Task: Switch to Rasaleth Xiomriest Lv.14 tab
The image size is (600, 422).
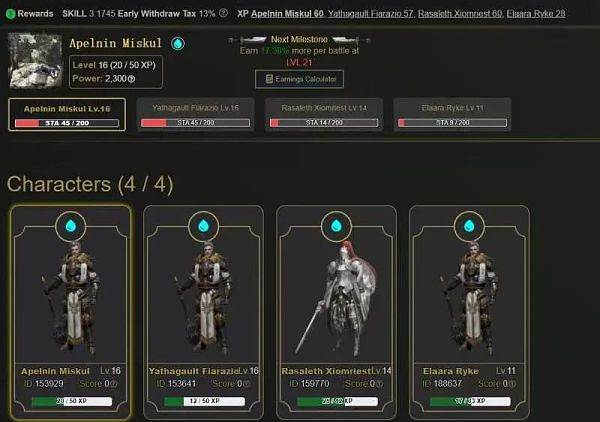Action: pyautogui.click(x=324, y=114)
